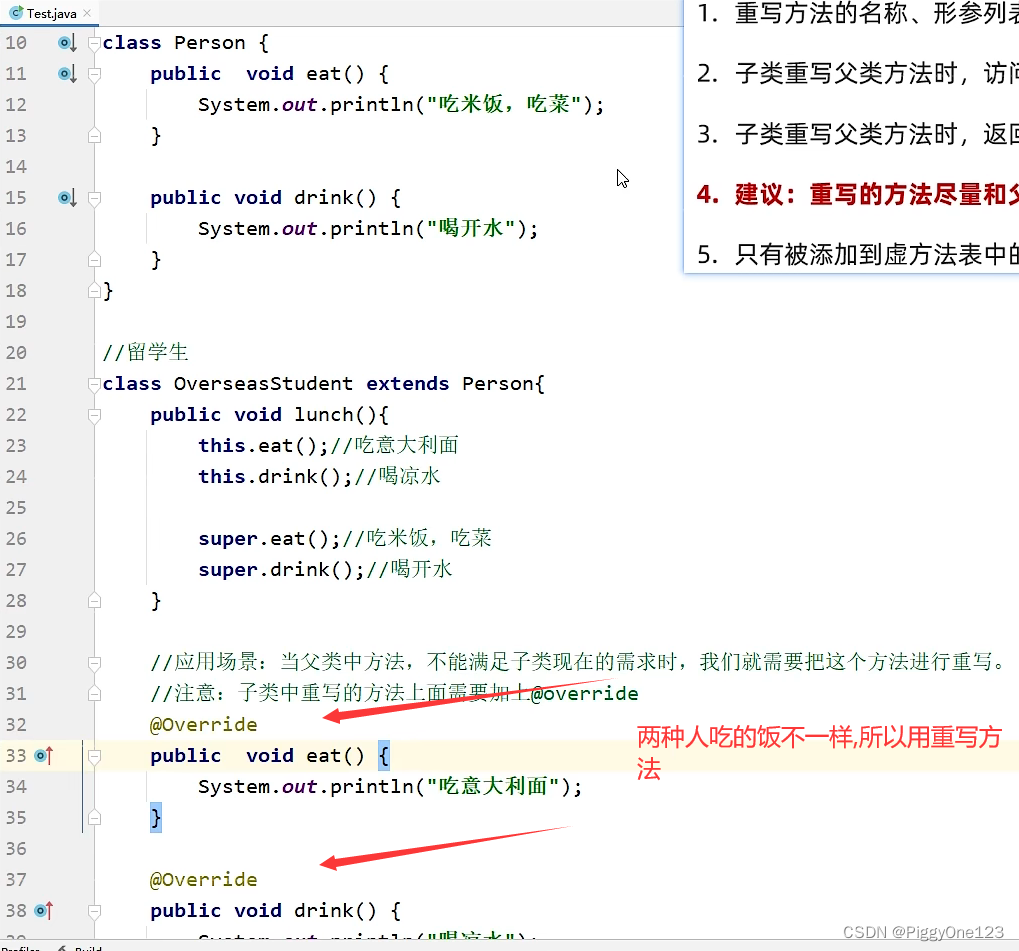Click the class fold end marker on line 18
This screenshot has width=1019, height=951.
point(94,291)
